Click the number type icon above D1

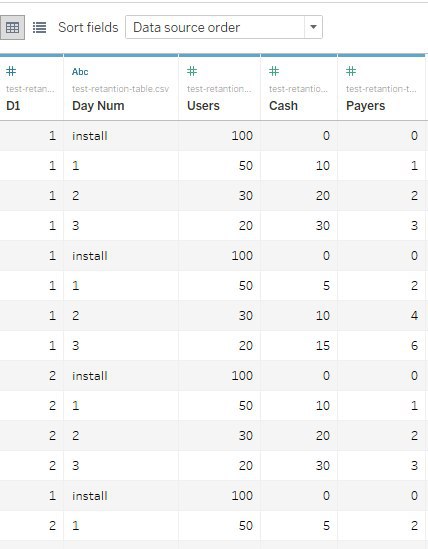(x=11, y=71)
